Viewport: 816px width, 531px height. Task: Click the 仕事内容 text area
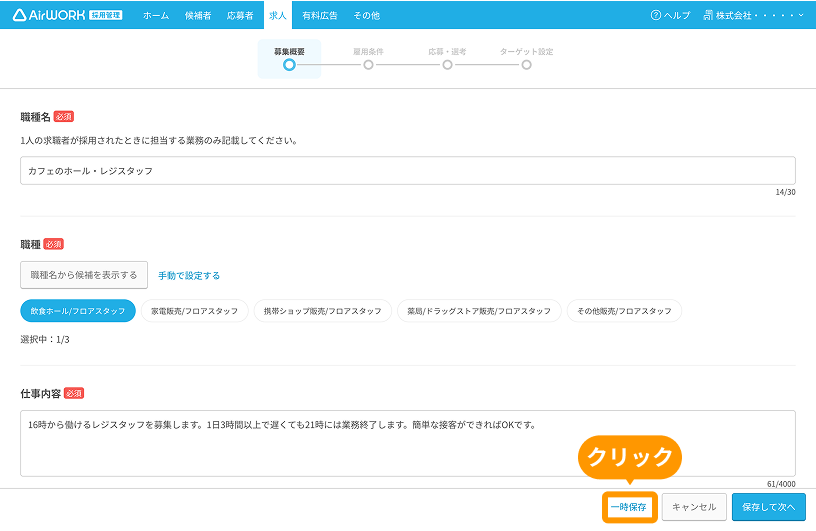(408, 444)
